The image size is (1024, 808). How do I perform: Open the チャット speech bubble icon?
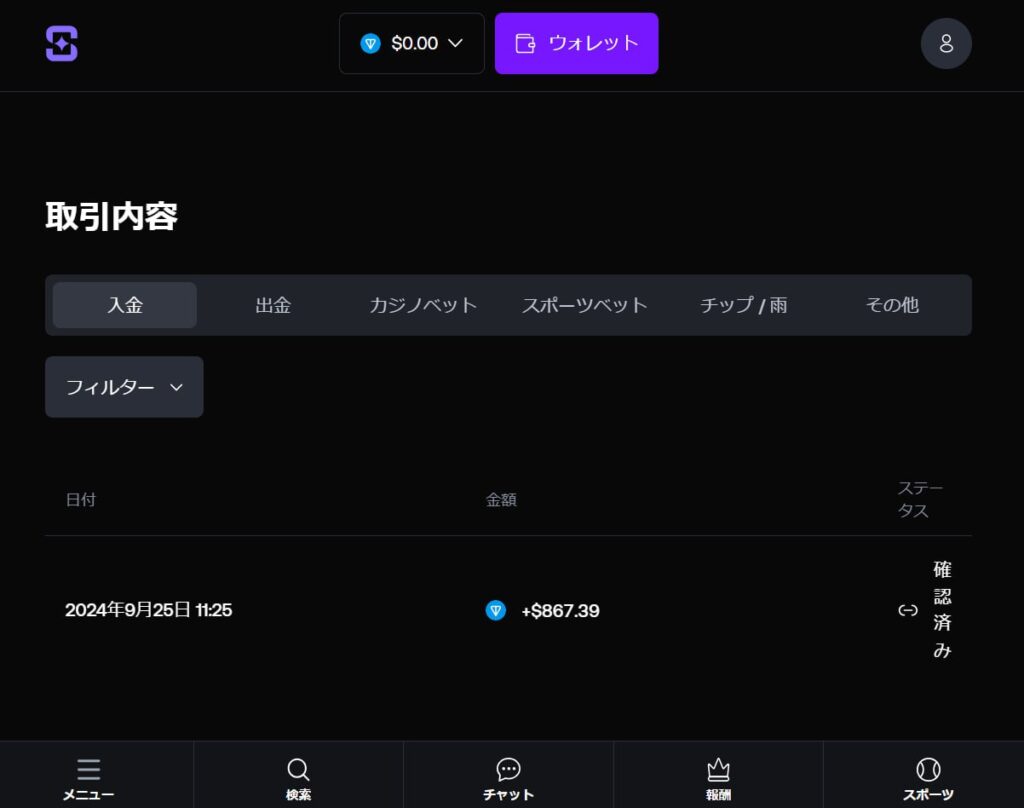508,769
